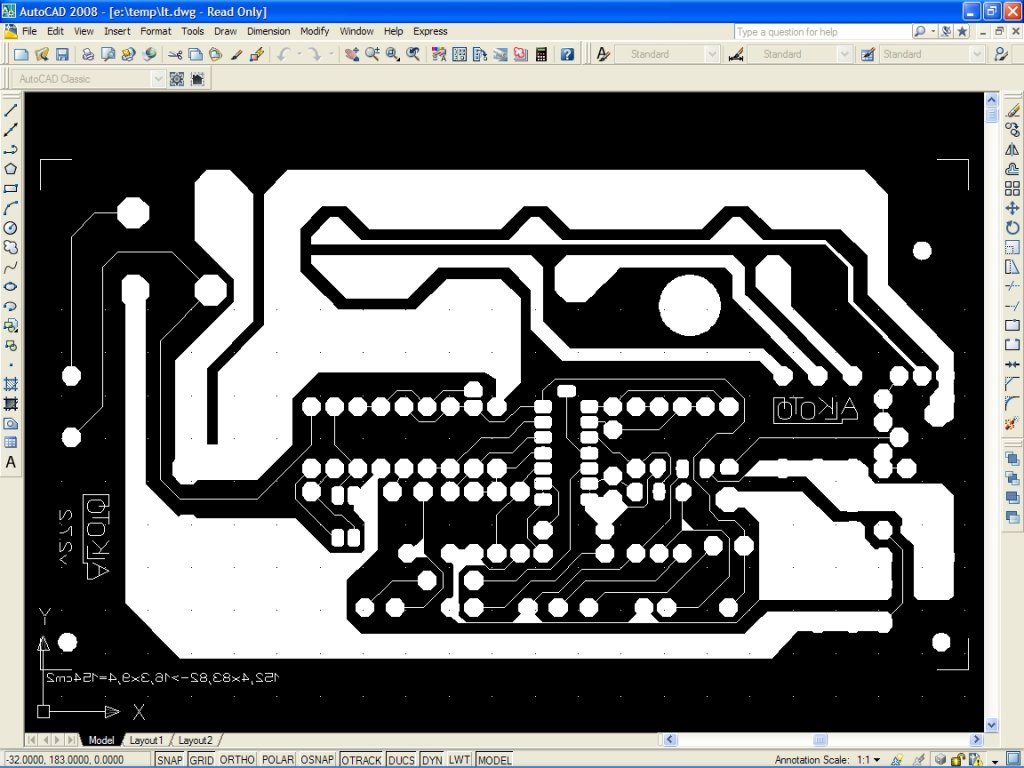
Task: Select the Arc draw tool
Action: point(10,208)
